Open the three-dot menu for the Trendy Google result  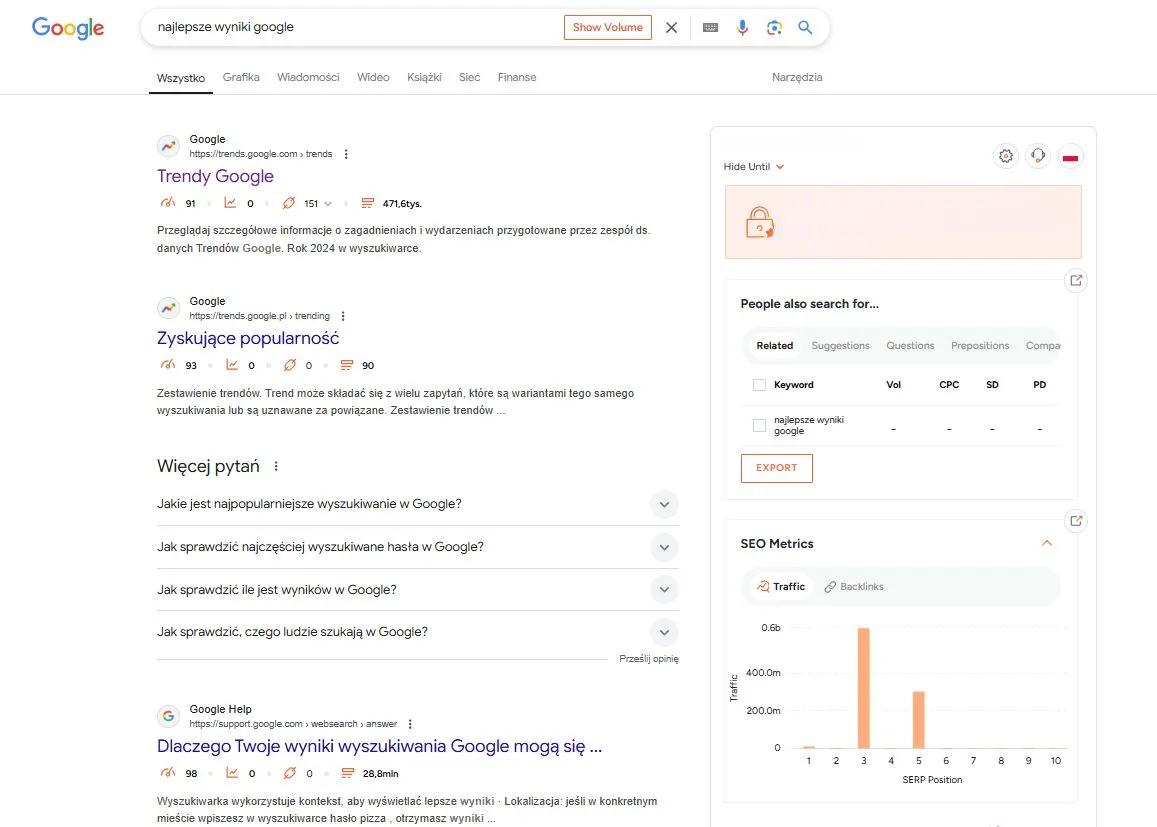[346, 154]
